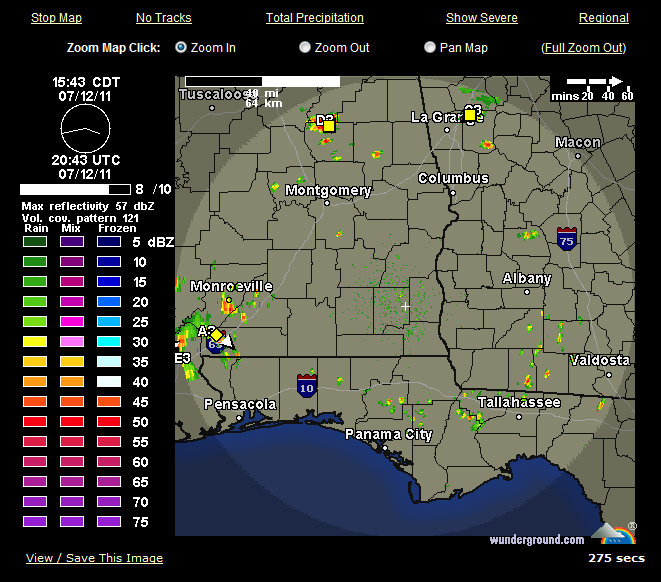Click the Monroeville city label
The width and height of the screenshot is (661, 582).
point(231,286)
